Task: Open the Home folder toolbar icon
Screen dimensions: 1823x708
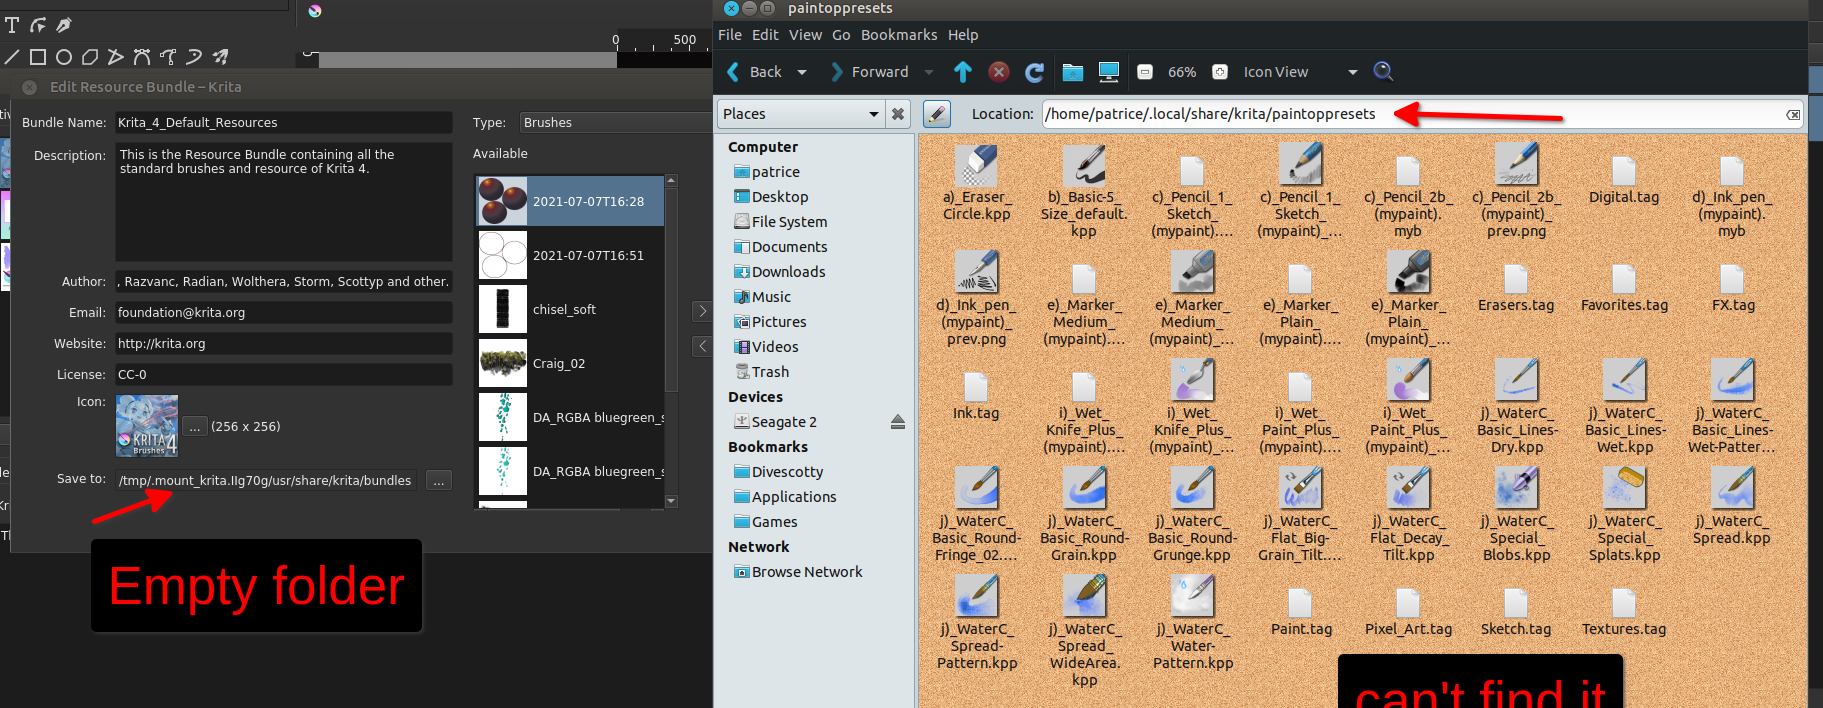Action: click(x=1073, y=72)
